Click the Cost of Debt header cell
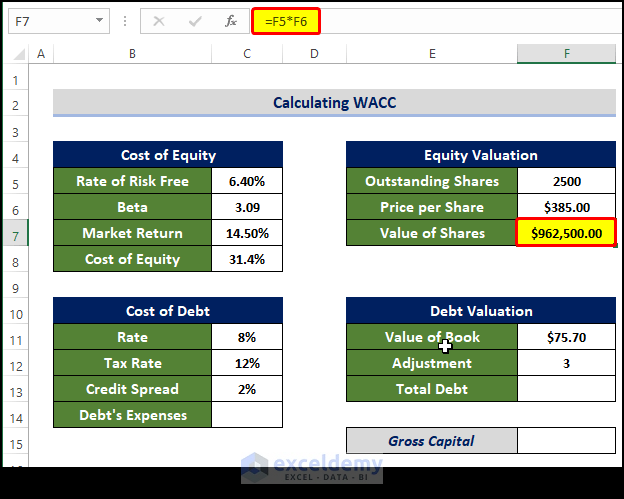This screenshot has width=624, height=499. (168, 311)
